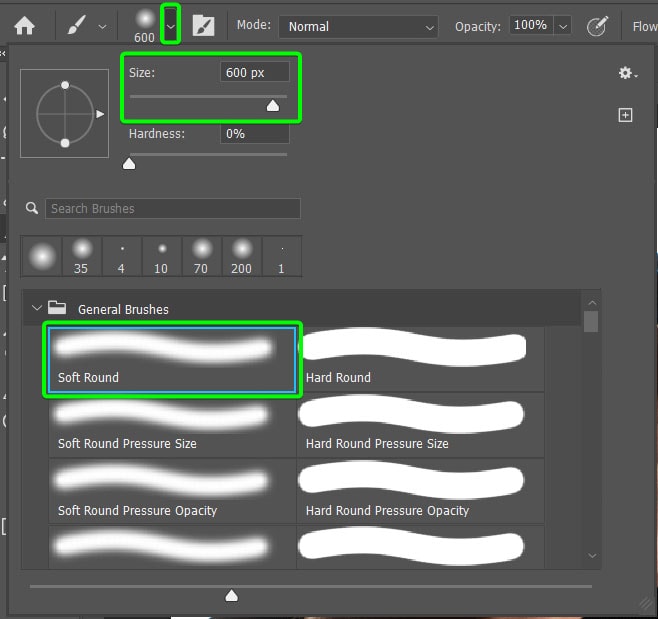Click the Size slider handle

click(272, 105)
